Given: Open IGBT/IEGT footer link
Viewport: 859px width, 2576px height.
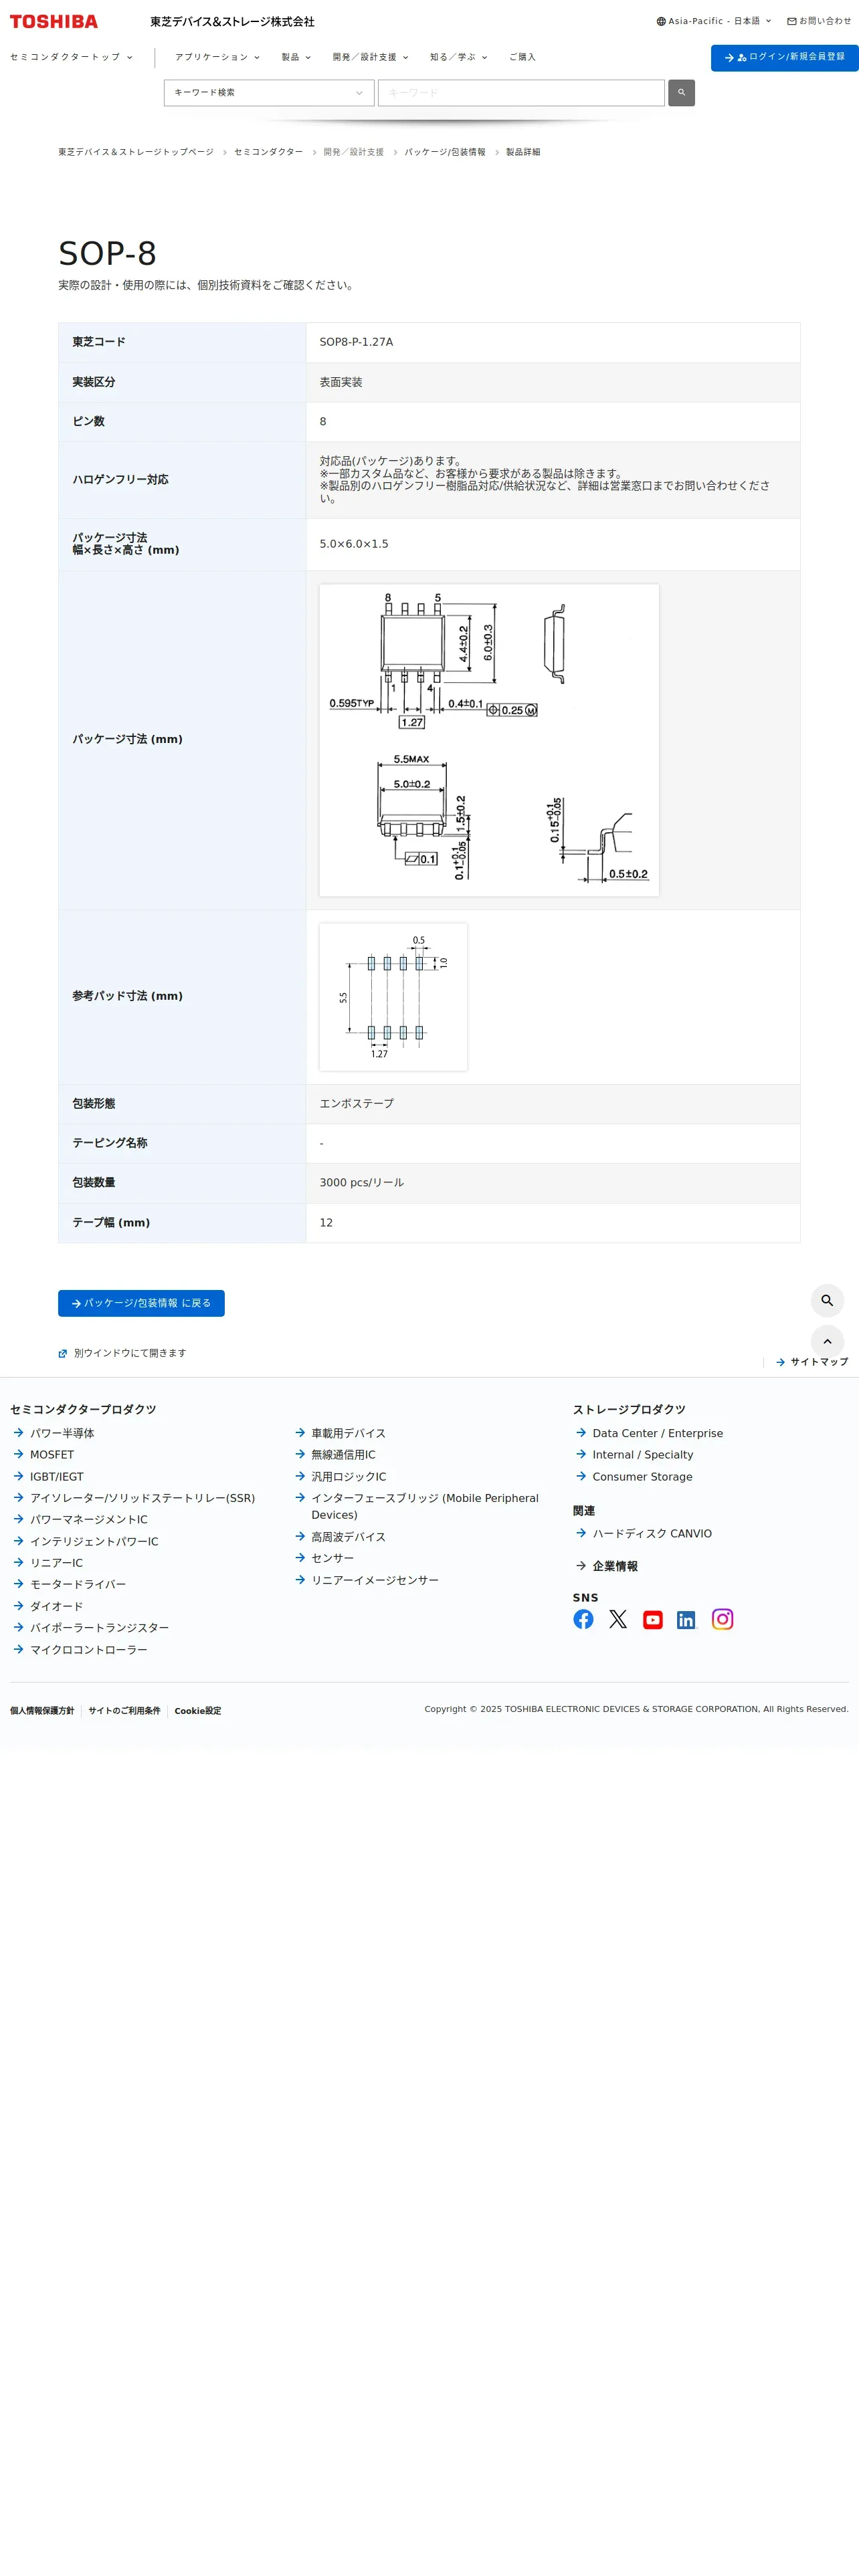Looking at the screenshot, I should point(57,1477).
